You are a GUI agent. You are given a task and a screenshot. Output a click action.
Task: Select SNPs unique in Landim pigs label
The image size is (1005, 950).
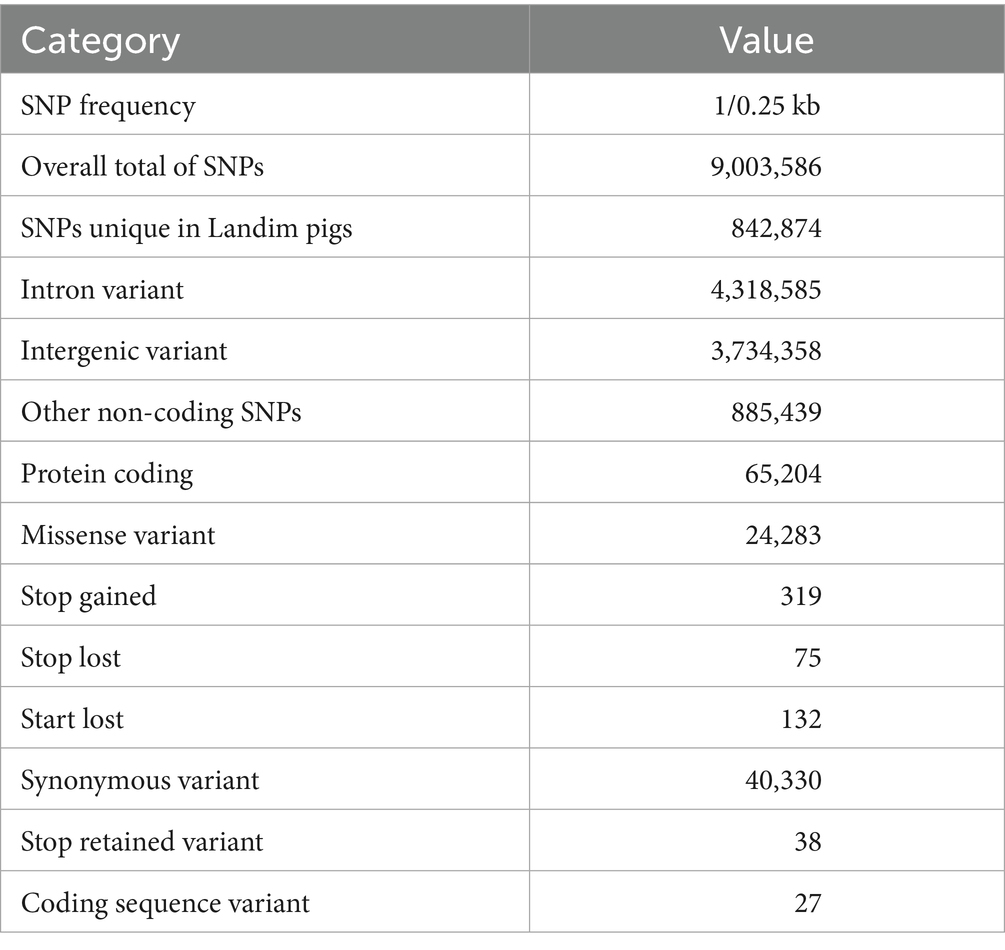pos(186,228)
